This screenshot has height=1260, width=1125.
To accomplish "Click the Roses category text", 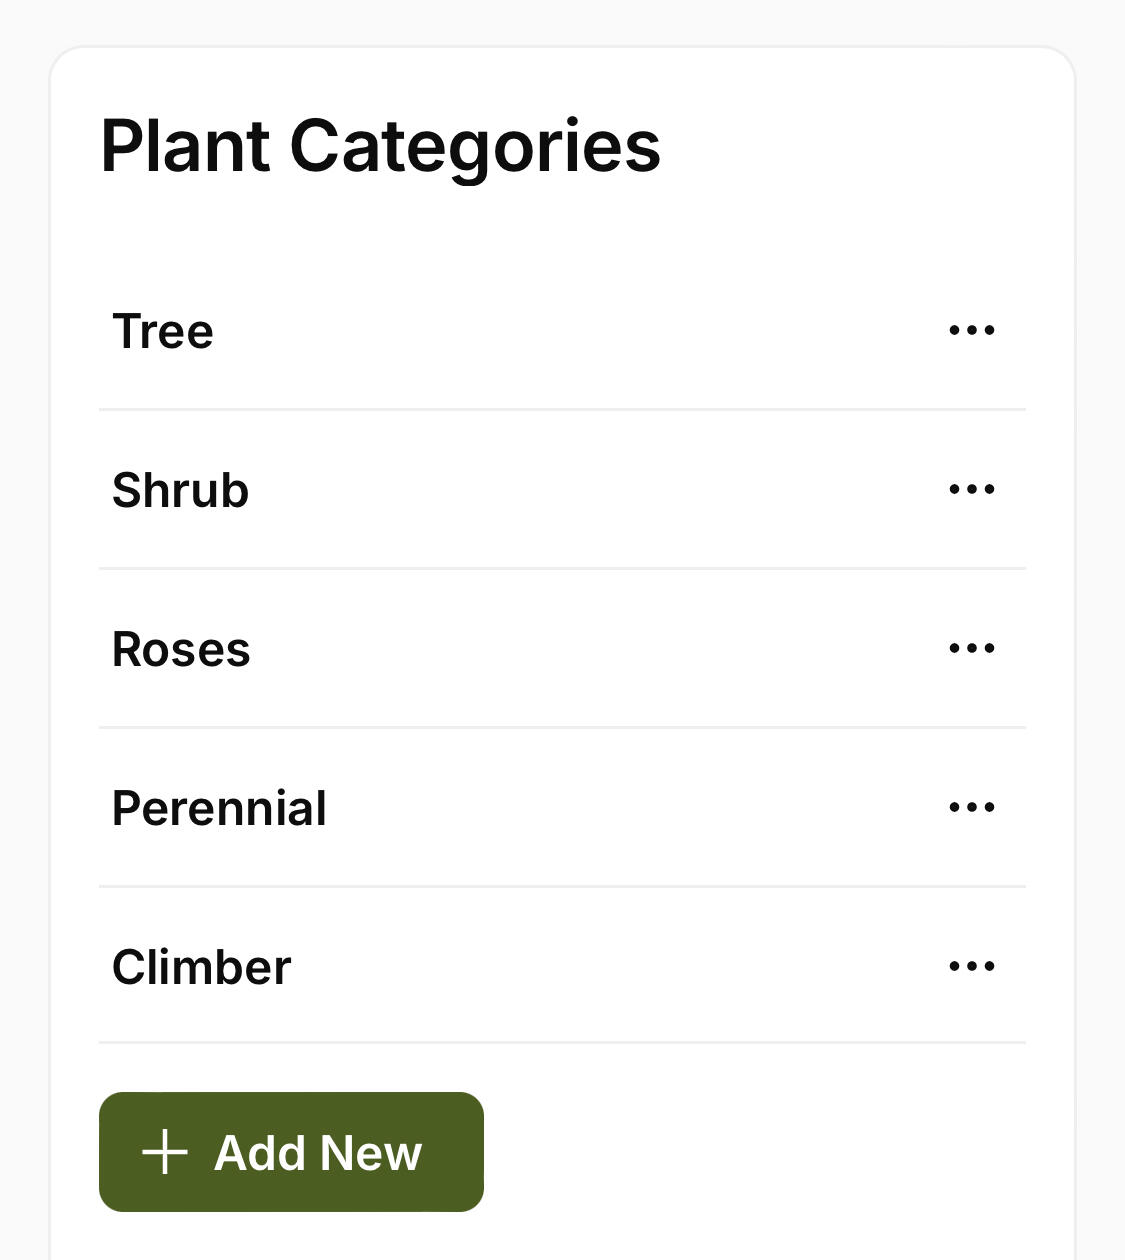I will click(x=181, y=649).
